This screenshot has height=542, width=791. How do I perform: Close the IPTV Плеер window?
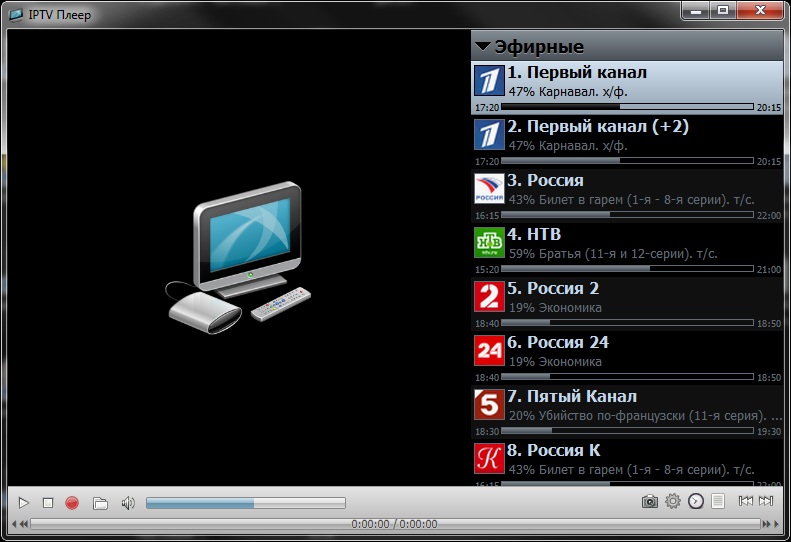tap(760, 11)
